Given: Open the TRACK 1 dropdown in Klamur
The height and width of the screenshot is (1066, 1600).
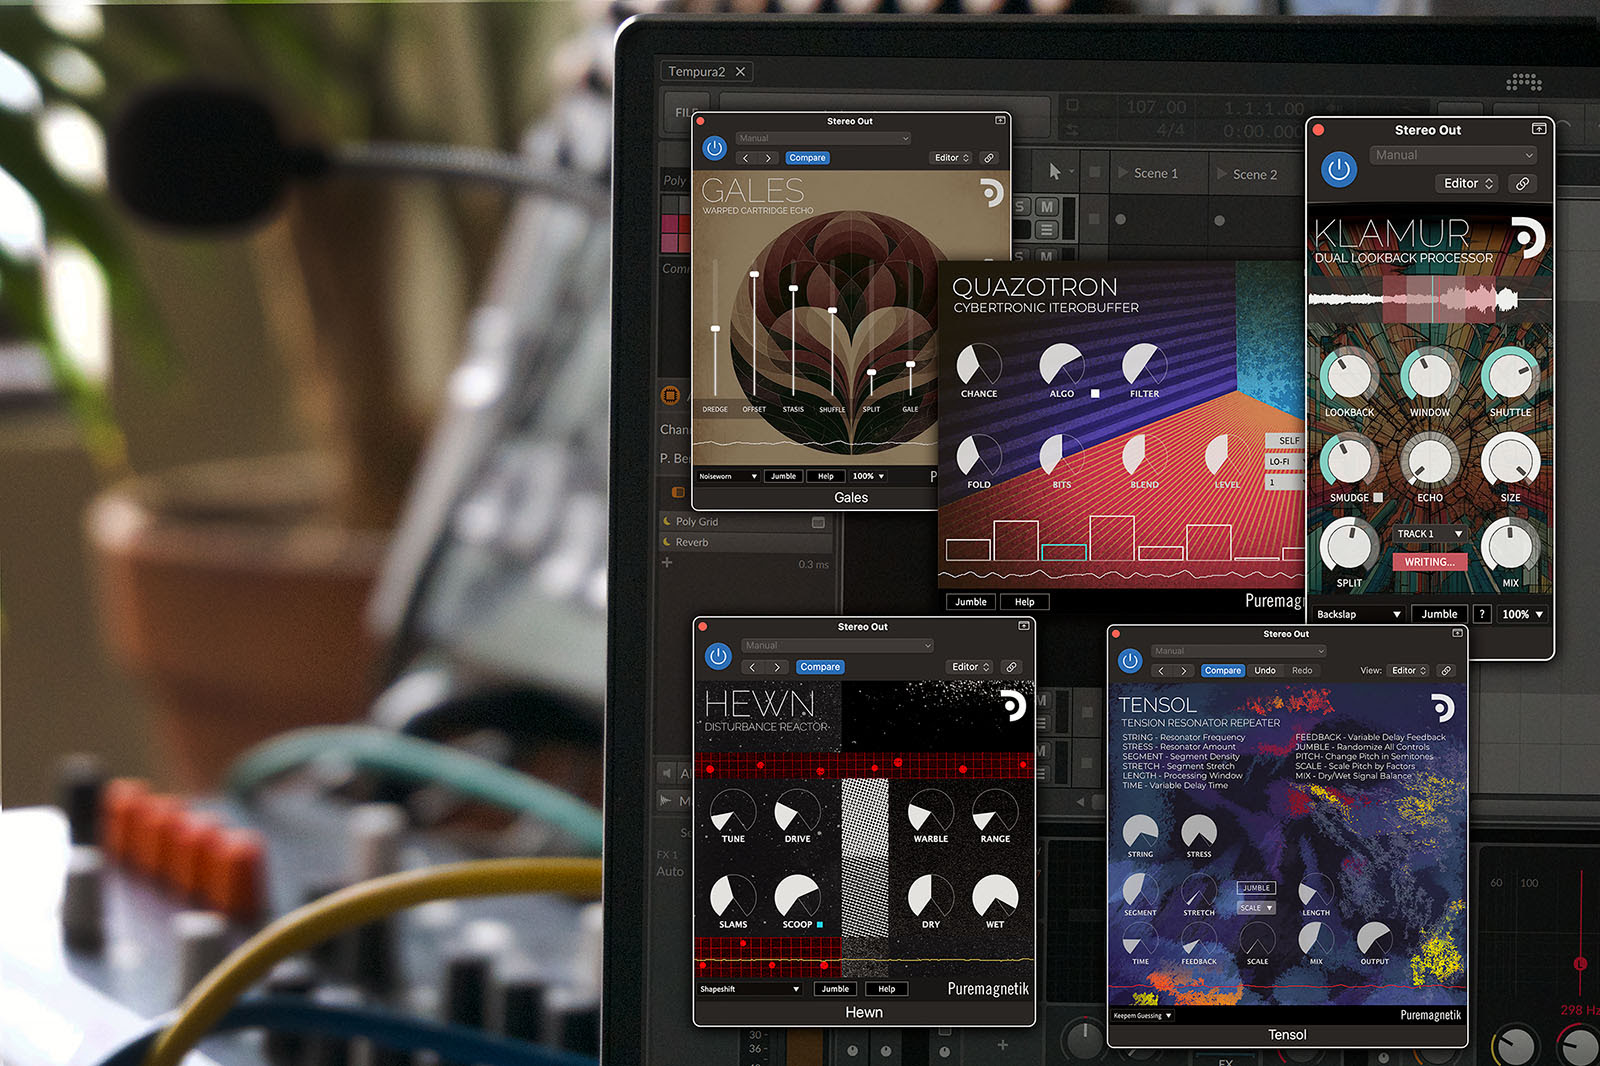Looking at the screenshot, I should click(1430, 534).
